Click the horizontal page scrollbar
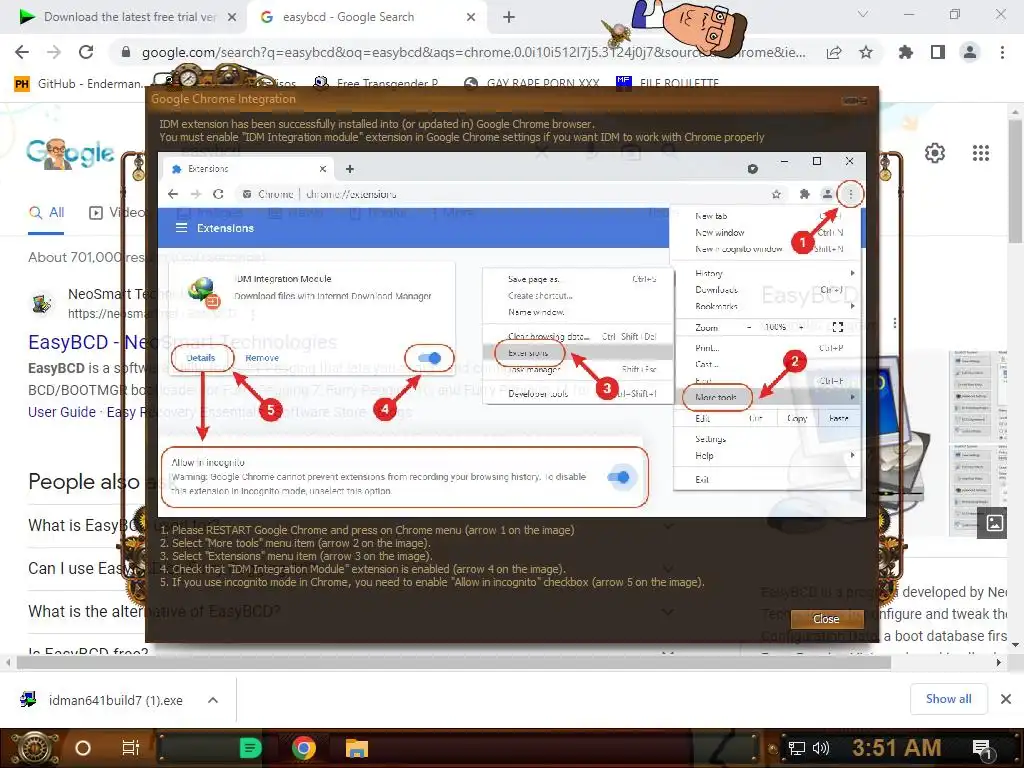 tap(453, 662)
